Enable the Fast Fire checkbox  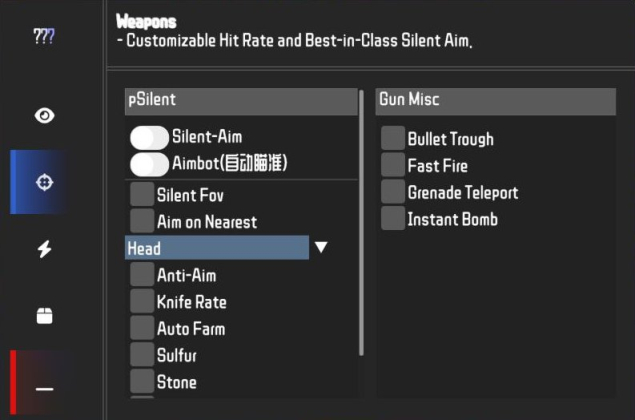(393, 165)
